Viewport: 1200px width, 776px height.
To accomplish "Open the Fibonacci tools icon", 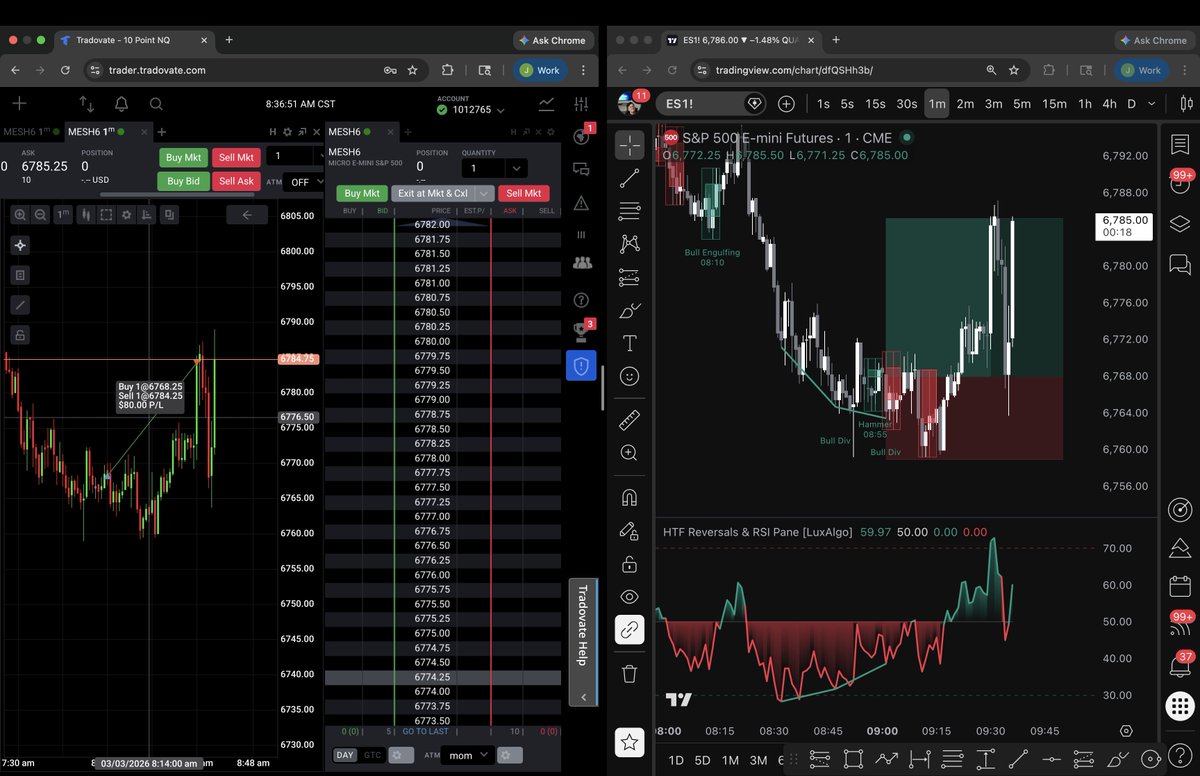I will pyautogui.click(x=629, y=211).
